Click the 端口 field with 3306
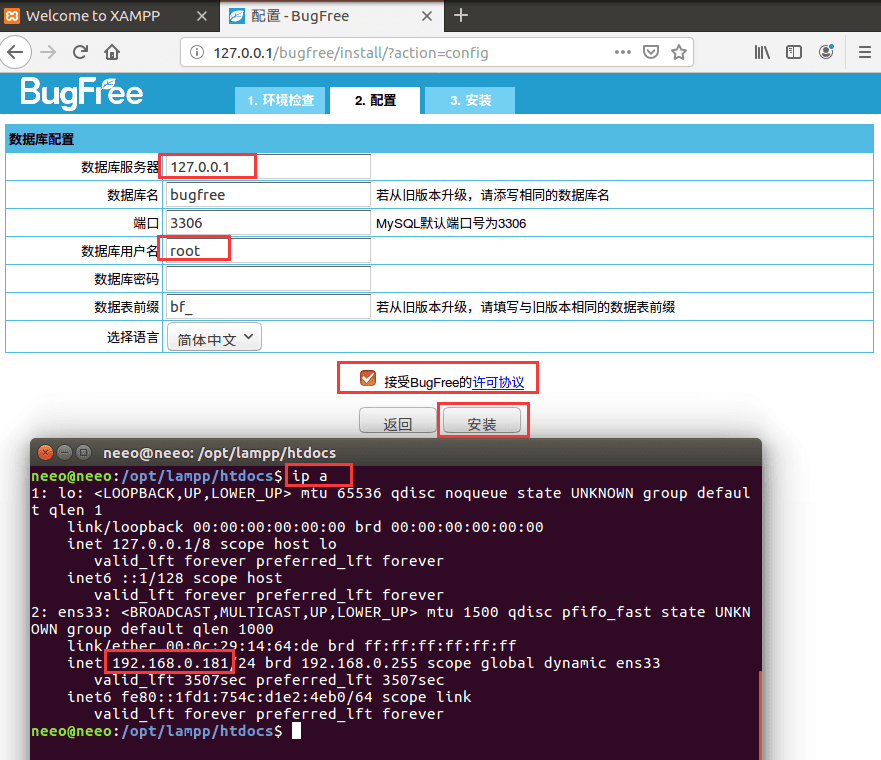This screenshot has height=760, width=881. (x=268, y=223)
